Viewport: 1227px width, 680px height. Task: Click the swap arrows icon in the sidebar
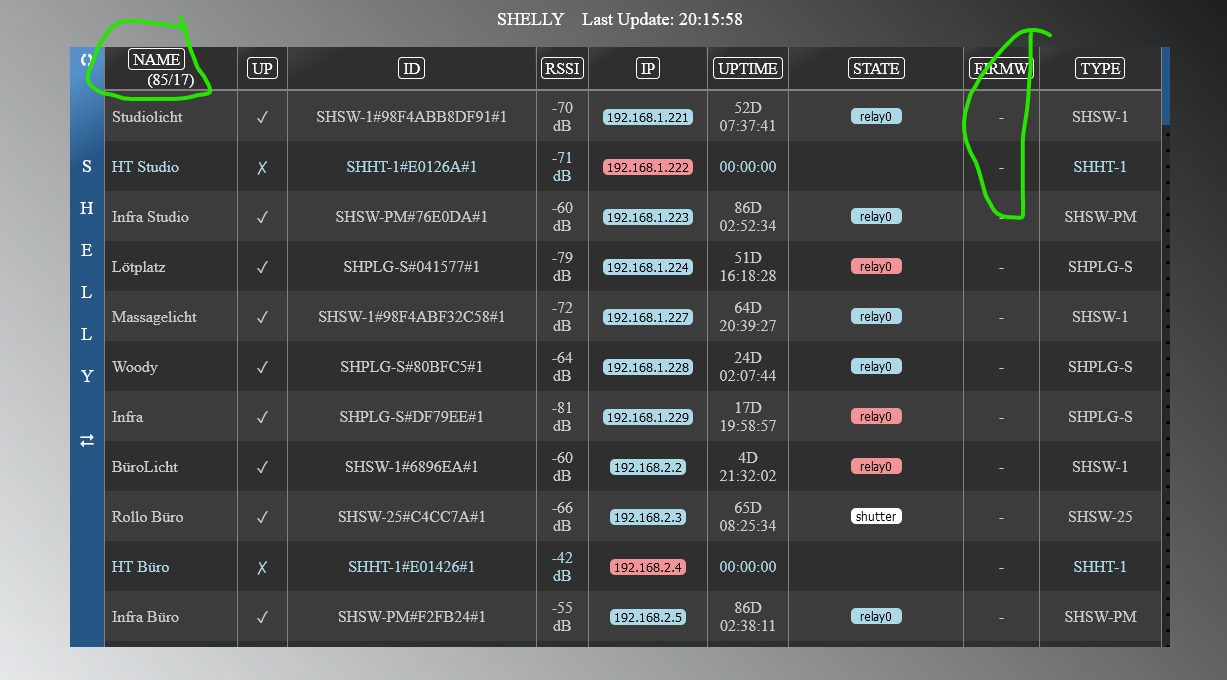coord(87,440)
